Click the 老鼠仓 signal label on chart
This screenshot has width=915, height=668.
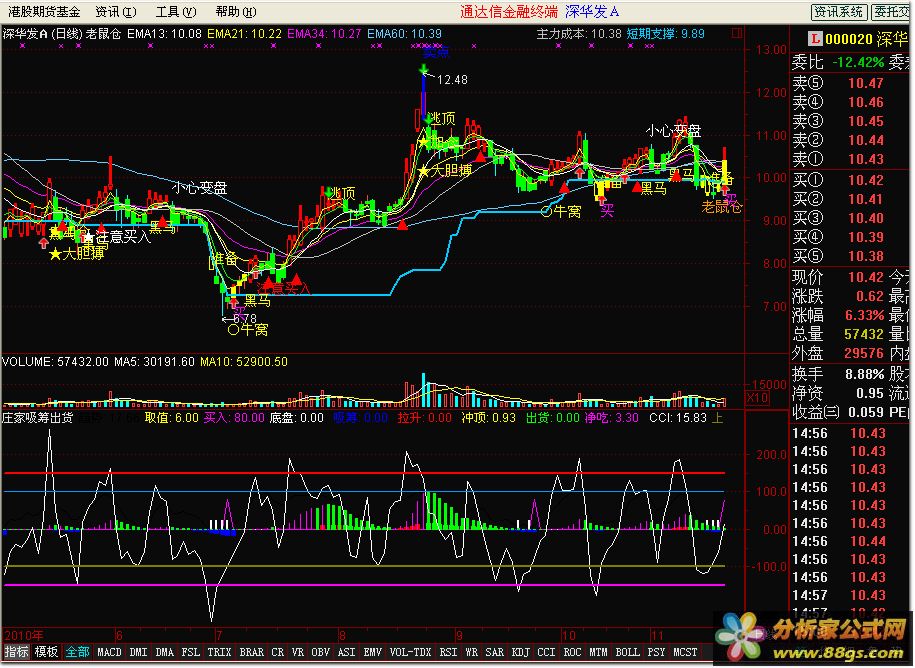tap(721, 207)
